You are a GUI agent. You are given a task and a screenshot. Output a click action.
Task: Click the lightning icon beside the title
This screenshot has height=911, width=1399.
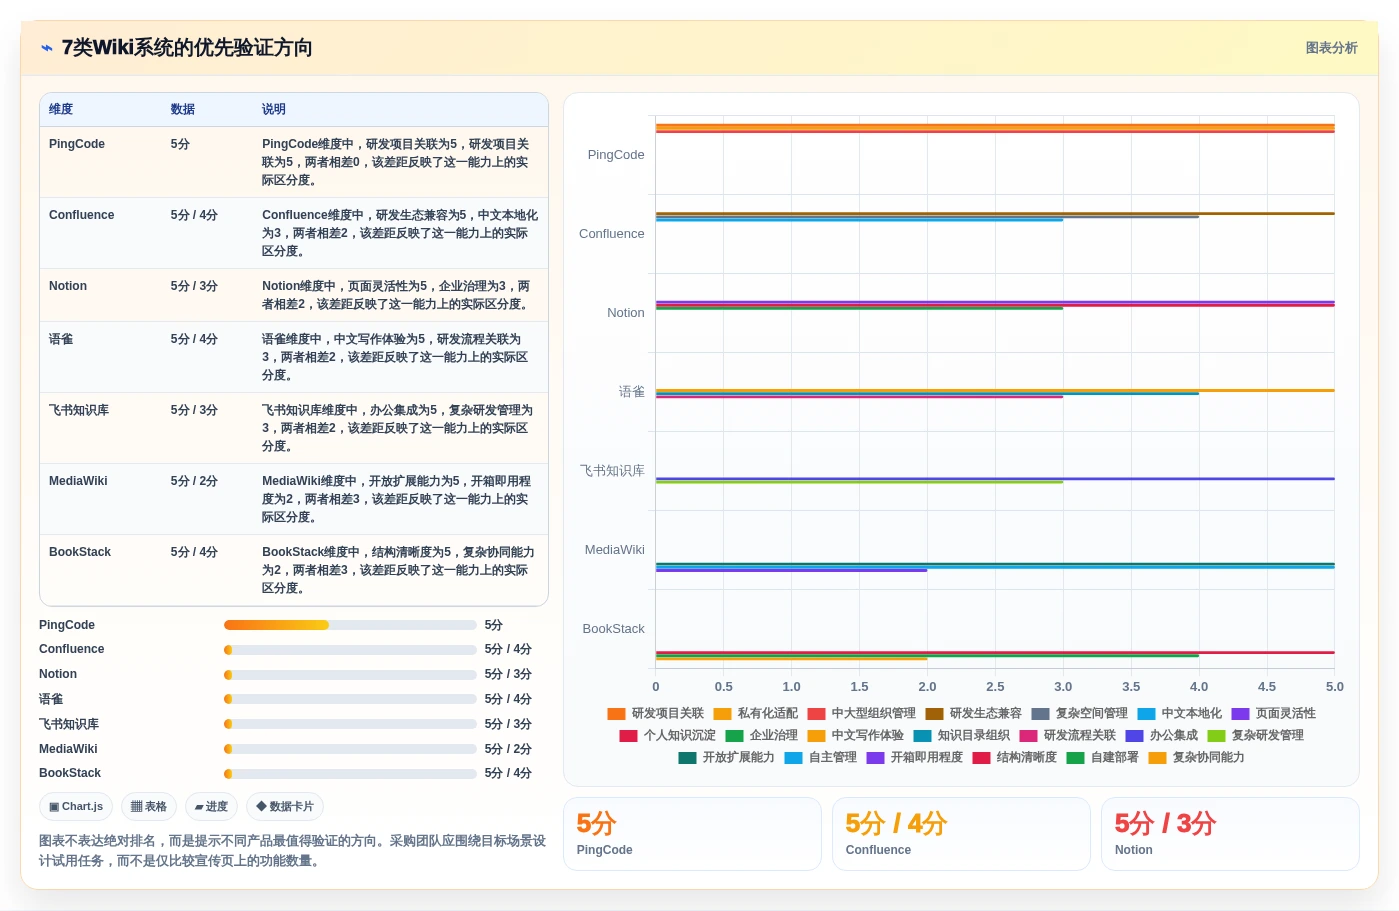coord(47,48)
